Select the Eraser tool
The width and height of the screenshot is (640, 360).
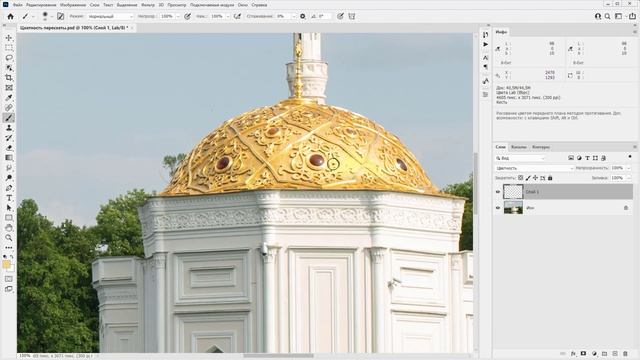pyautogui.click(x=9, y=148)
